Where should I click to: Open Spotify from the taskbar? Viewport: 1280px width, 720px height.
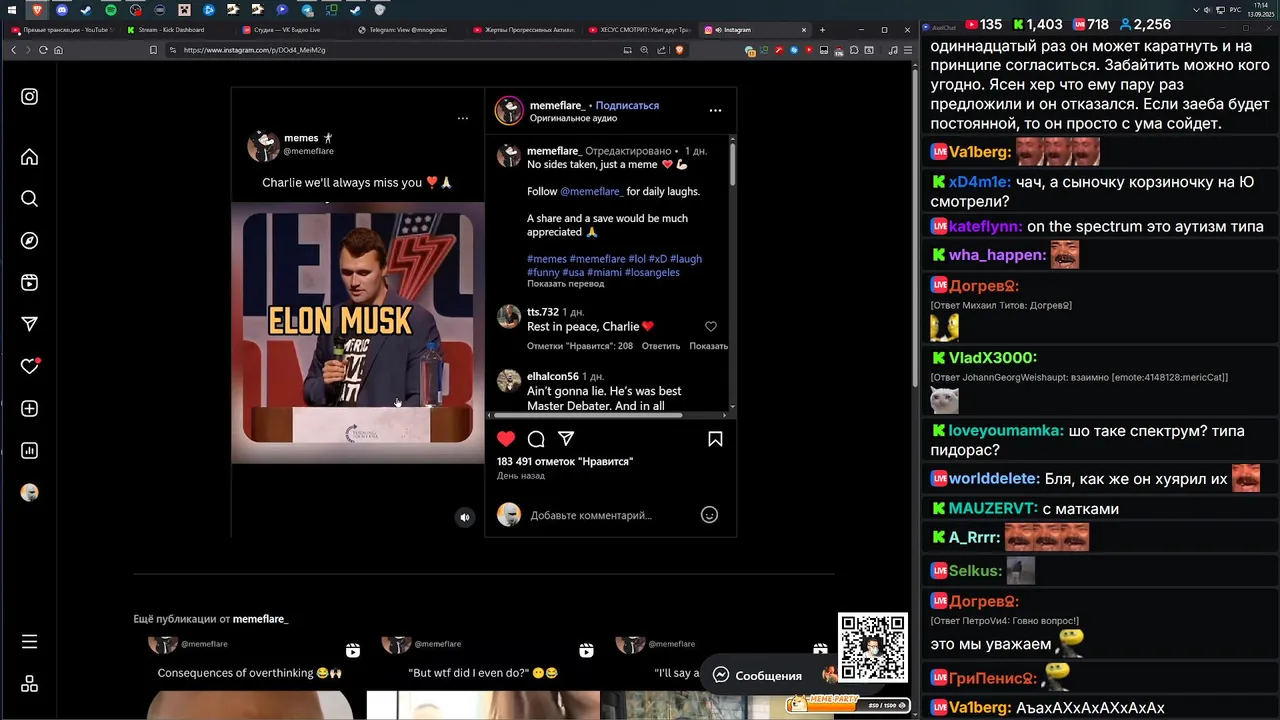[110, 10]
